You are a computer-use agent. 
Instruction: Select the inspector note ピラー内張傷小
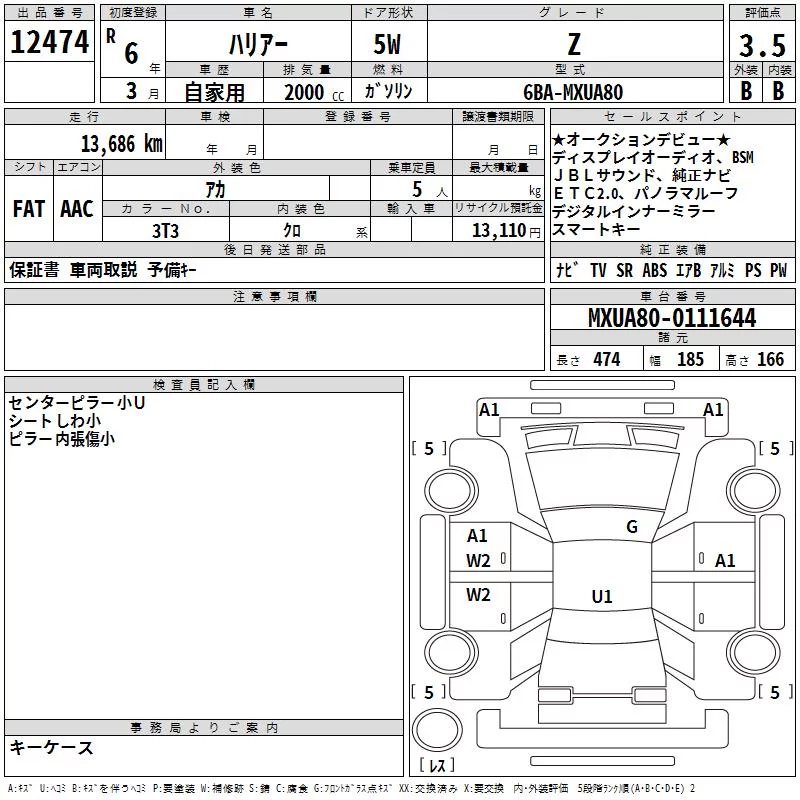(x=62, y=438)
